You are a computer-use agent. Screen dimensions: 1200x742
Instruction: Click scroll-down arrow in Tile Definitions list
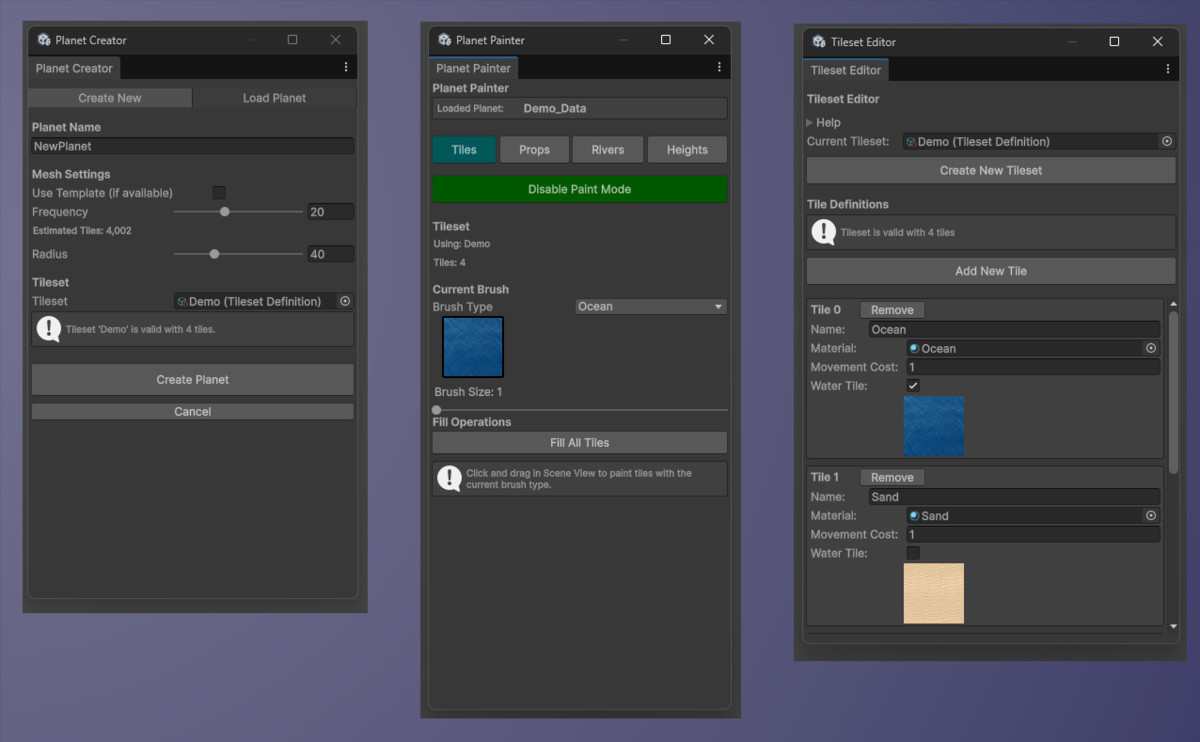[1173, 626]
